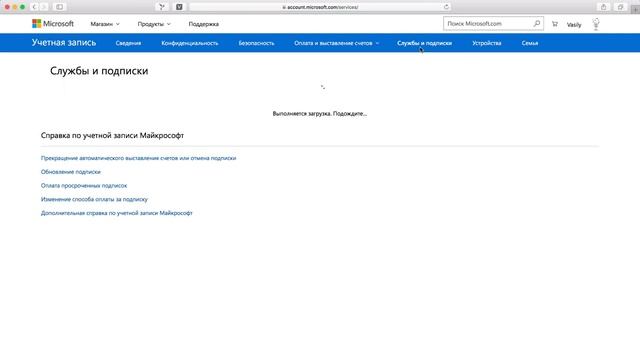The width and height of the screenshot is (640, 360).
Task: Click the Safari address bar
Action: point(320,7)
